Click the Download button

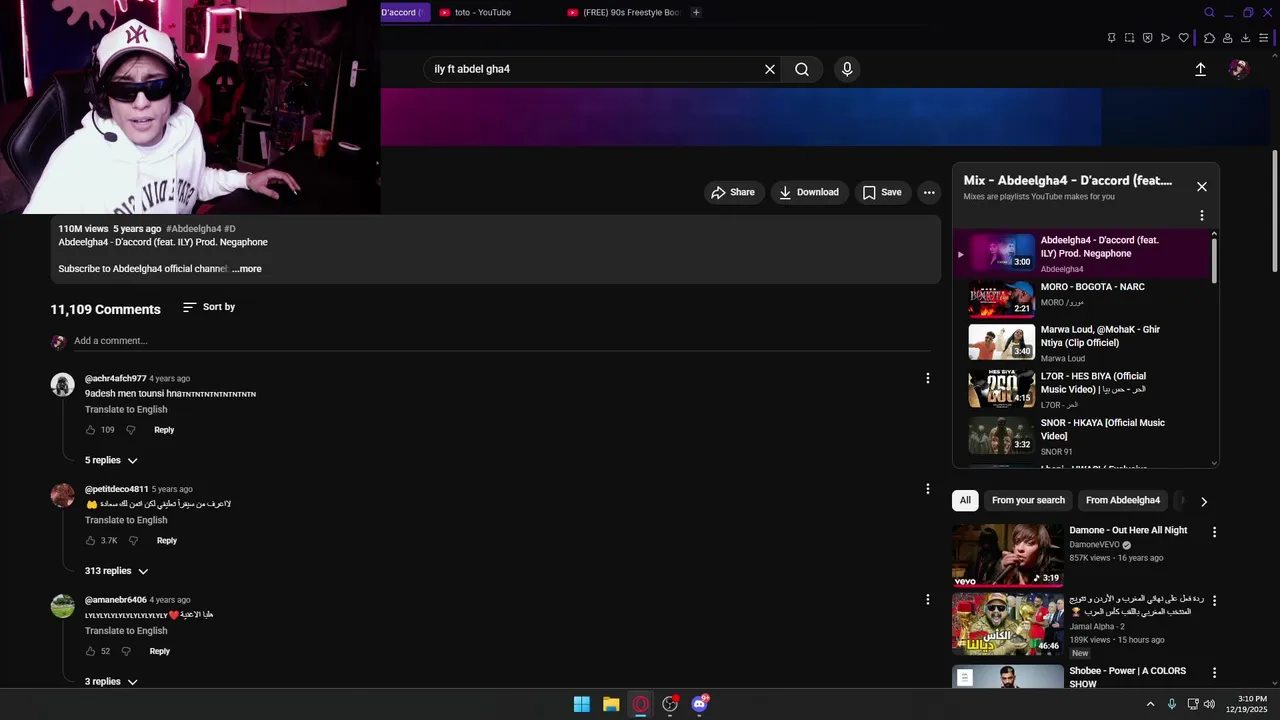(809, 192)
